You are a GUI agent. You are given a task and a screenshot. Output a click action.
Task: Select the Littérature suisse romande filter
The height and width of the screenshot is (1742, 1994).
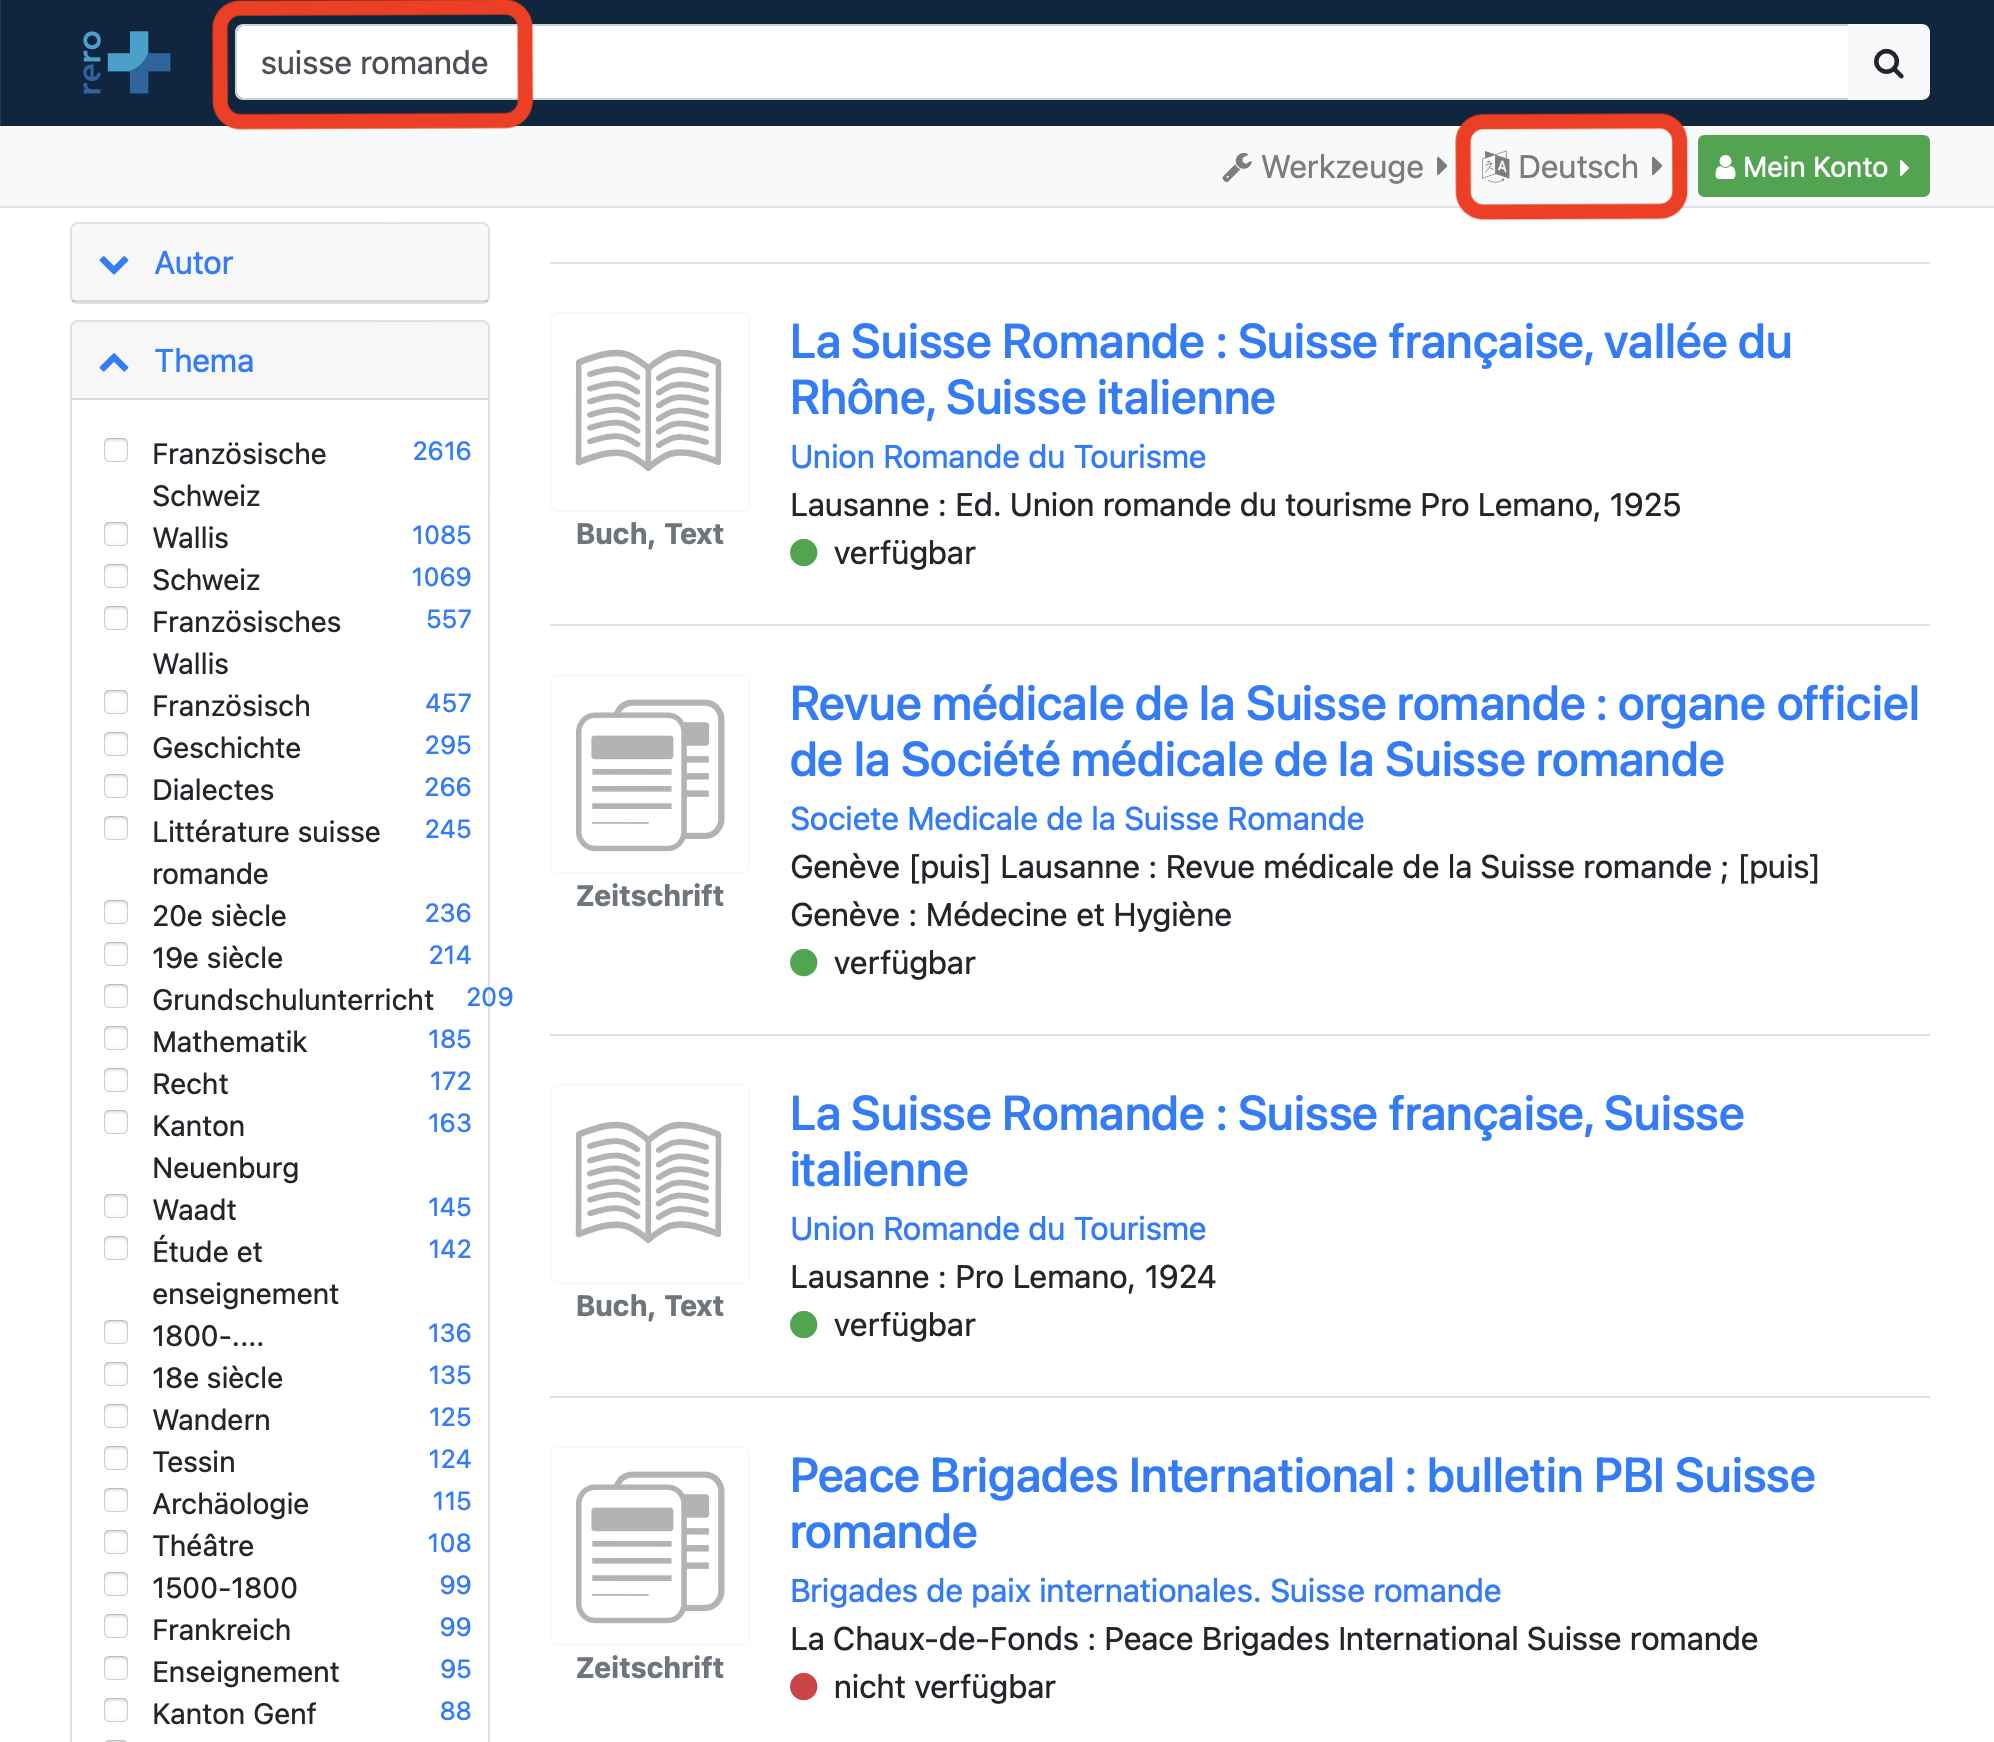[116, 828]
